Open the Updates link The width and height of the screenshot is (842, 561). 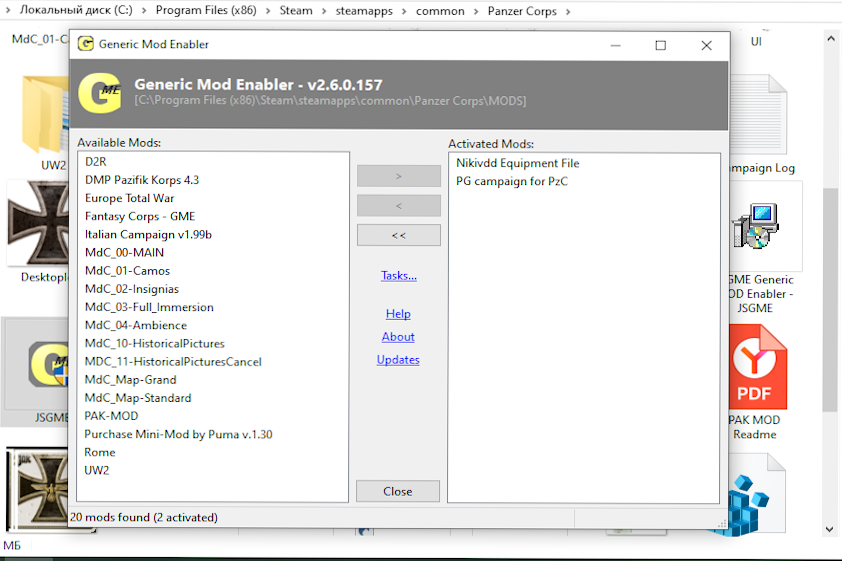[x=398, y=360]
